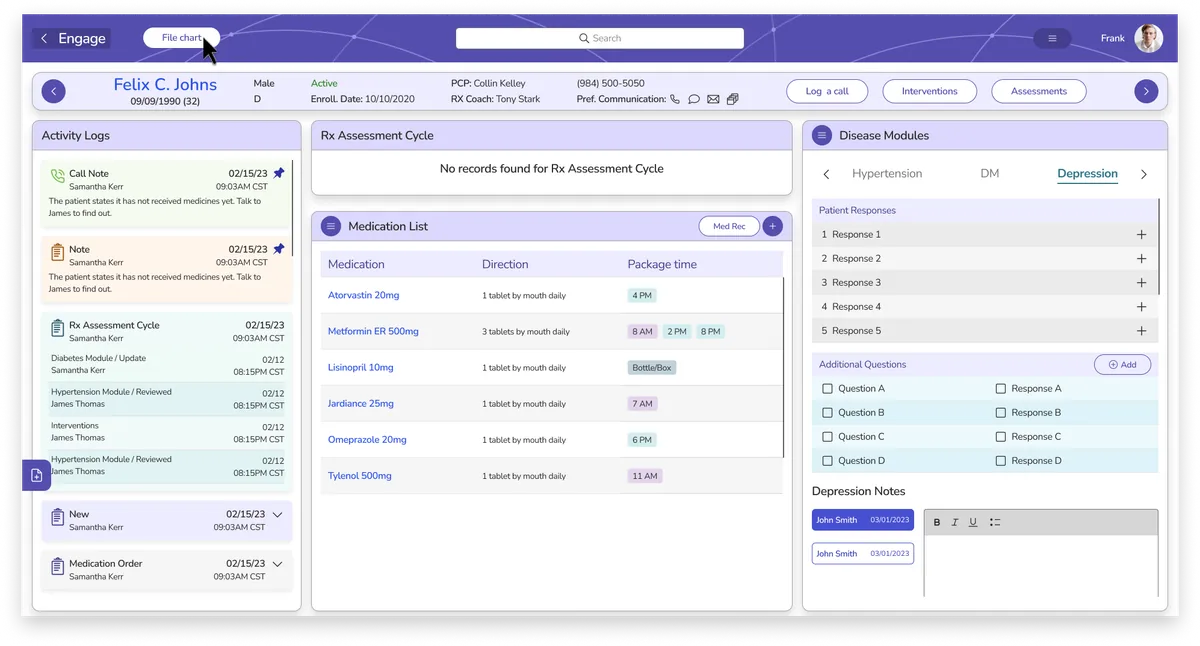Screen dimensions: 1200x646
Task: Open the Metformin ER 500mg link
Action: tap(373, 331)
